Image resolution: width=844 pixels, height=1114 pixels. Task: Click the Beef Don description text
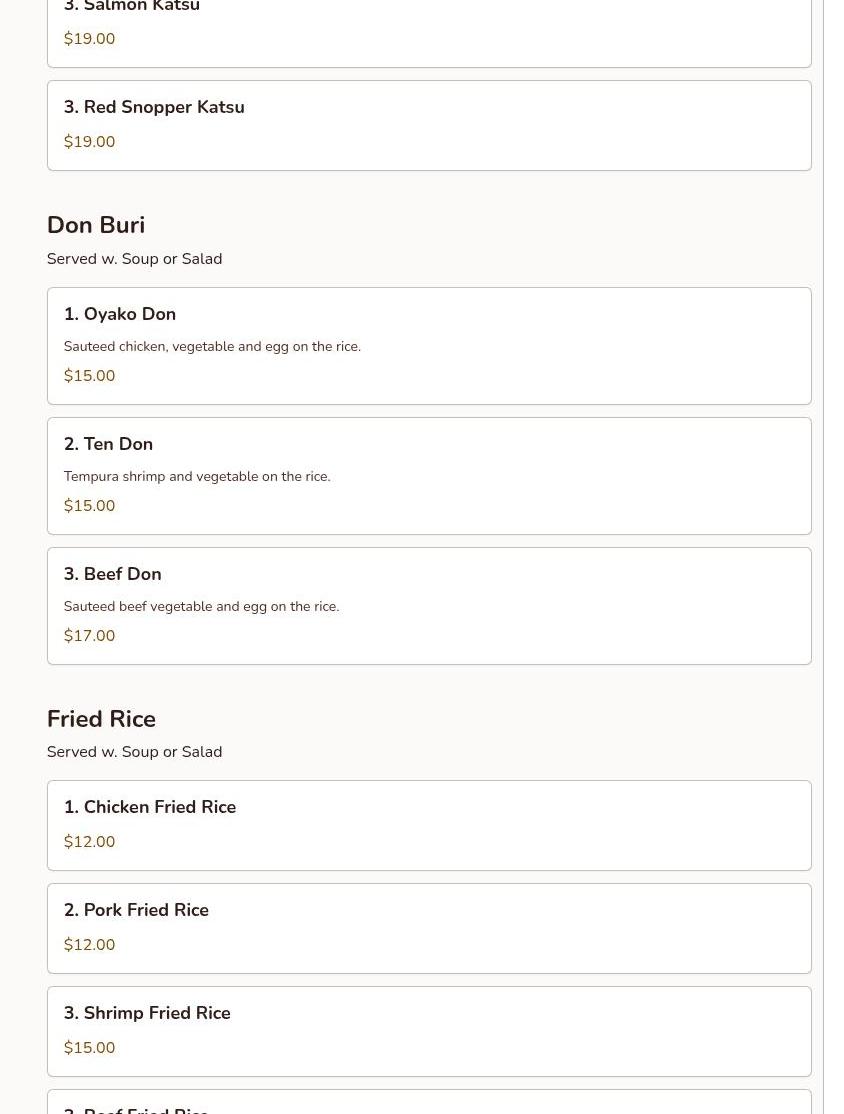pyautogui.click(x=202, y=606)
